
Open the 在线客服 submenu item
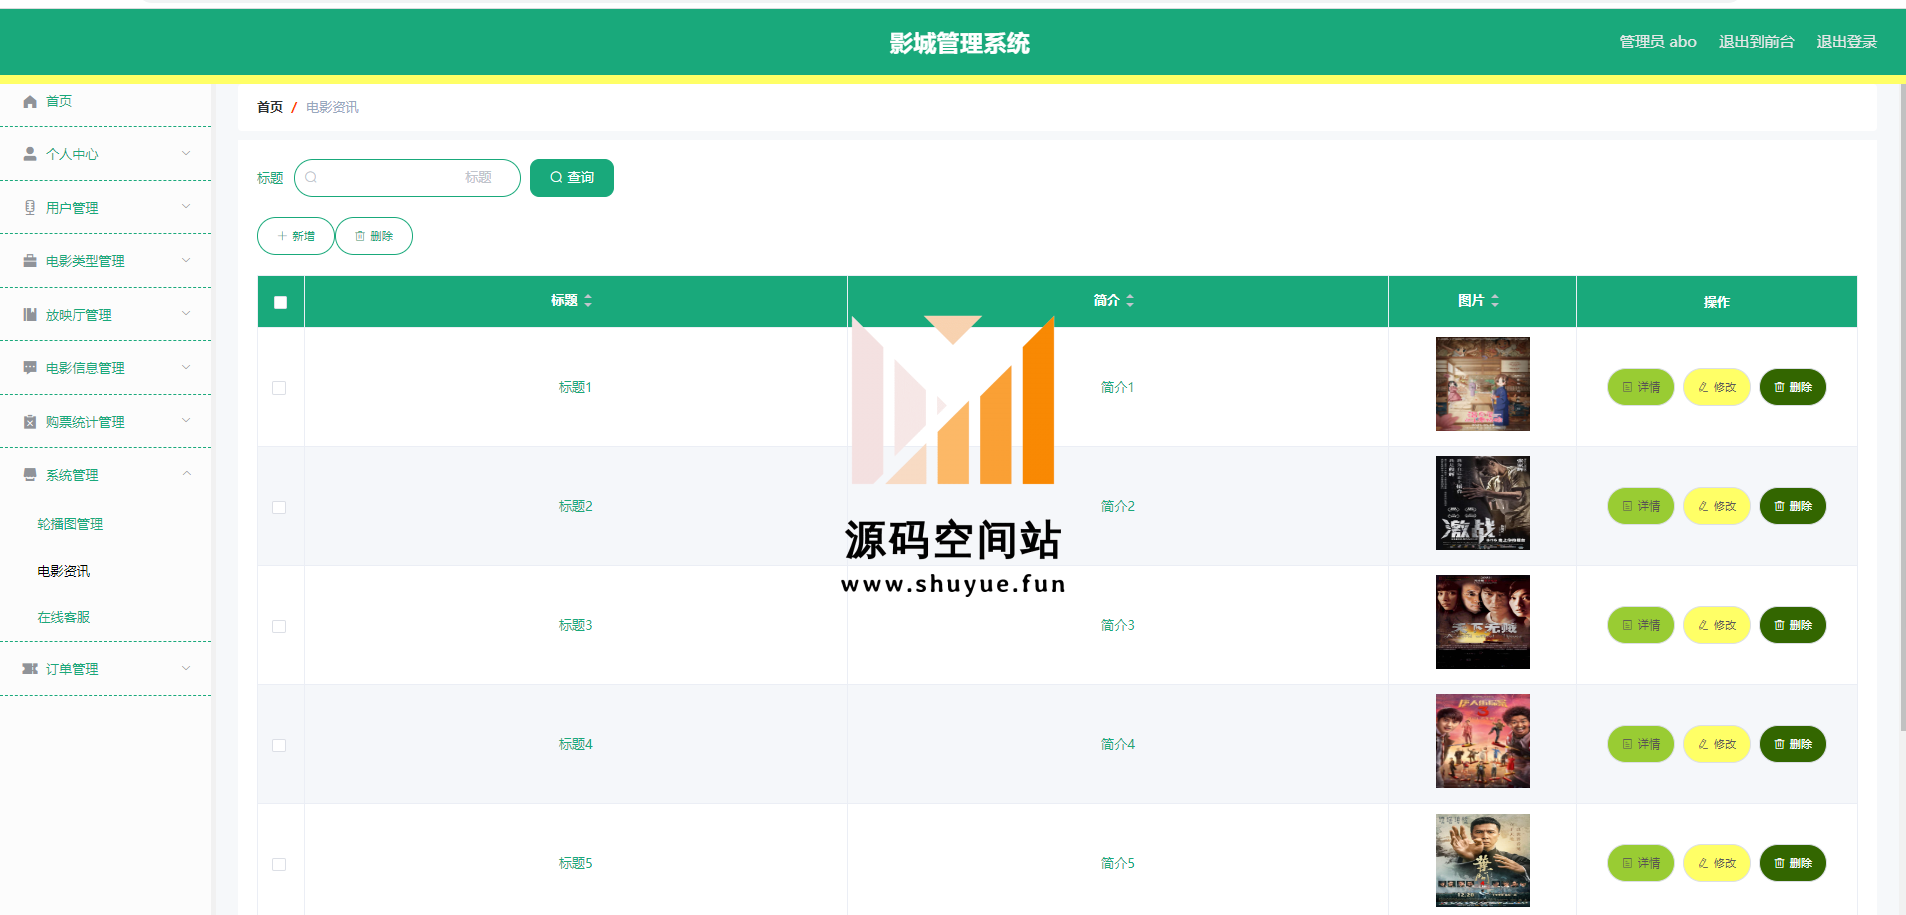tap(64, 617)
